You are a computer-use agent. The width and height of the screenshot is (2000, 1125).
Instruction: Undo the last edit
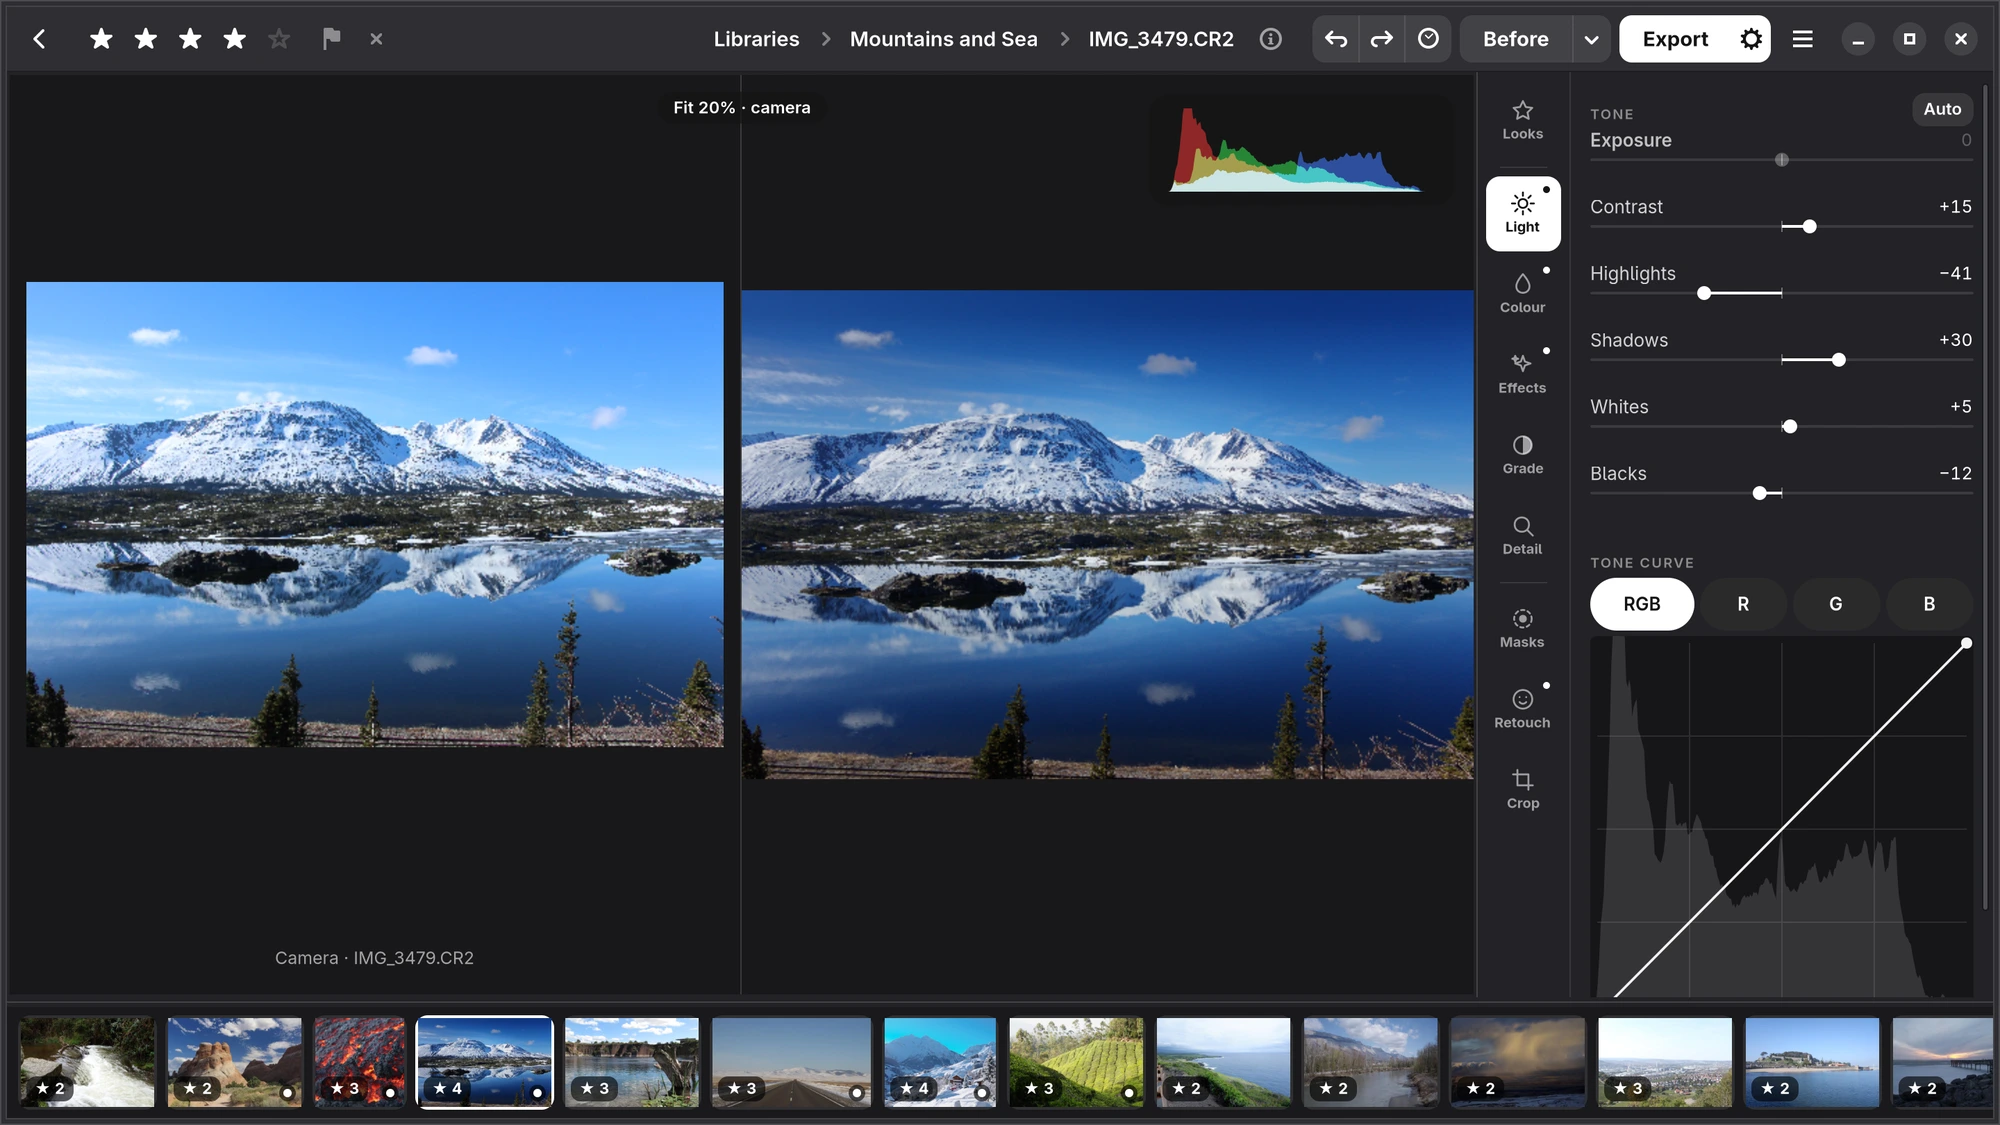tap(1336, 39)
